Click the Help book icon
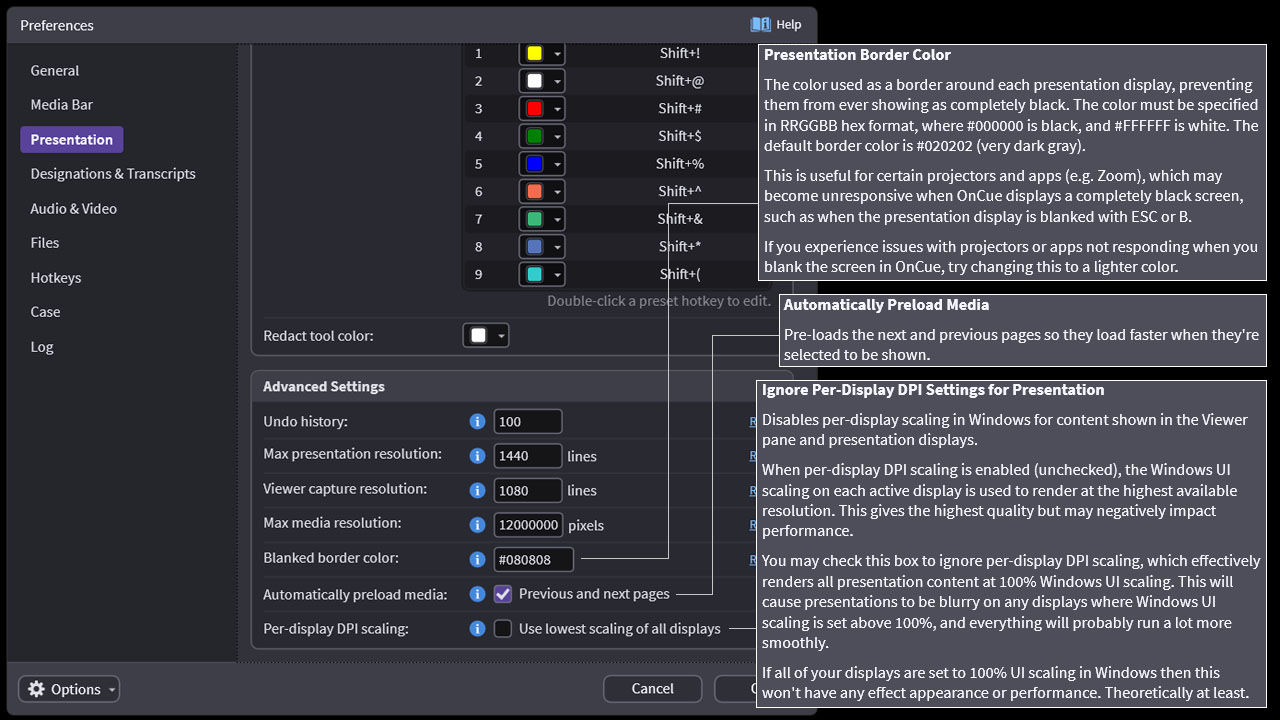1280x720 pixels. (760, 24)
